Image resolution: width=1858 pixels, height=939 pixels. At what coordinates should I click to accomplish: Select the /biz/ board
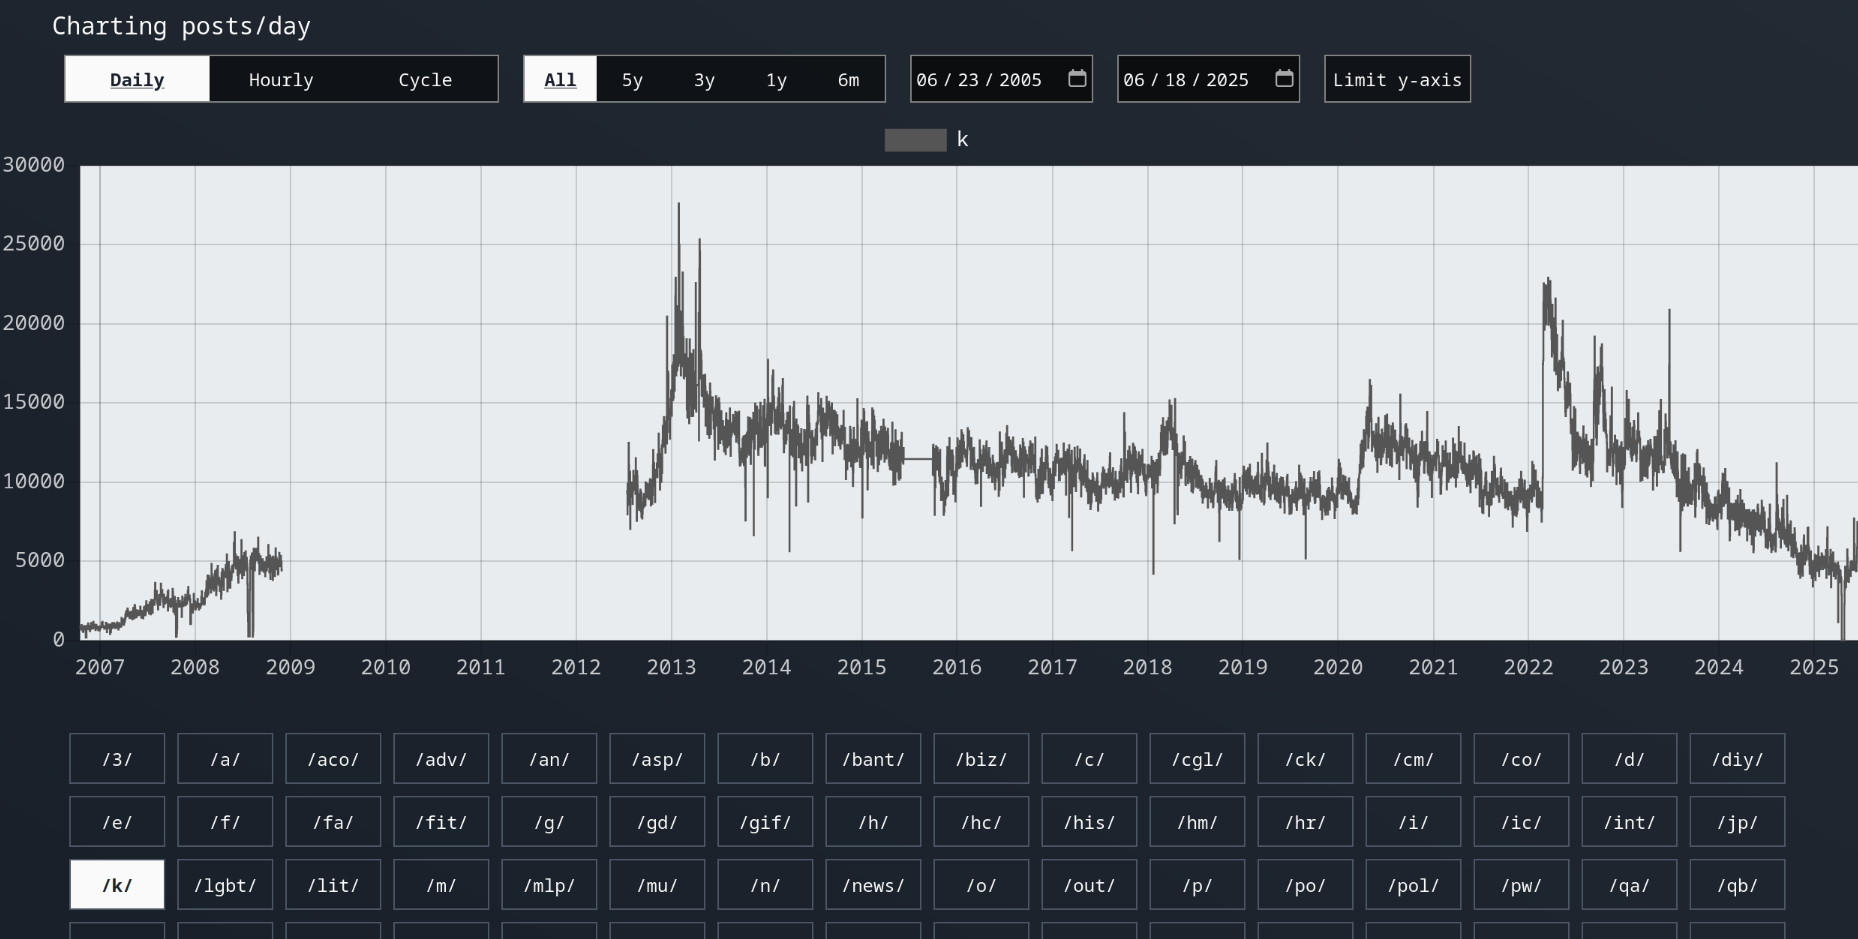click(x=981, y=759)
